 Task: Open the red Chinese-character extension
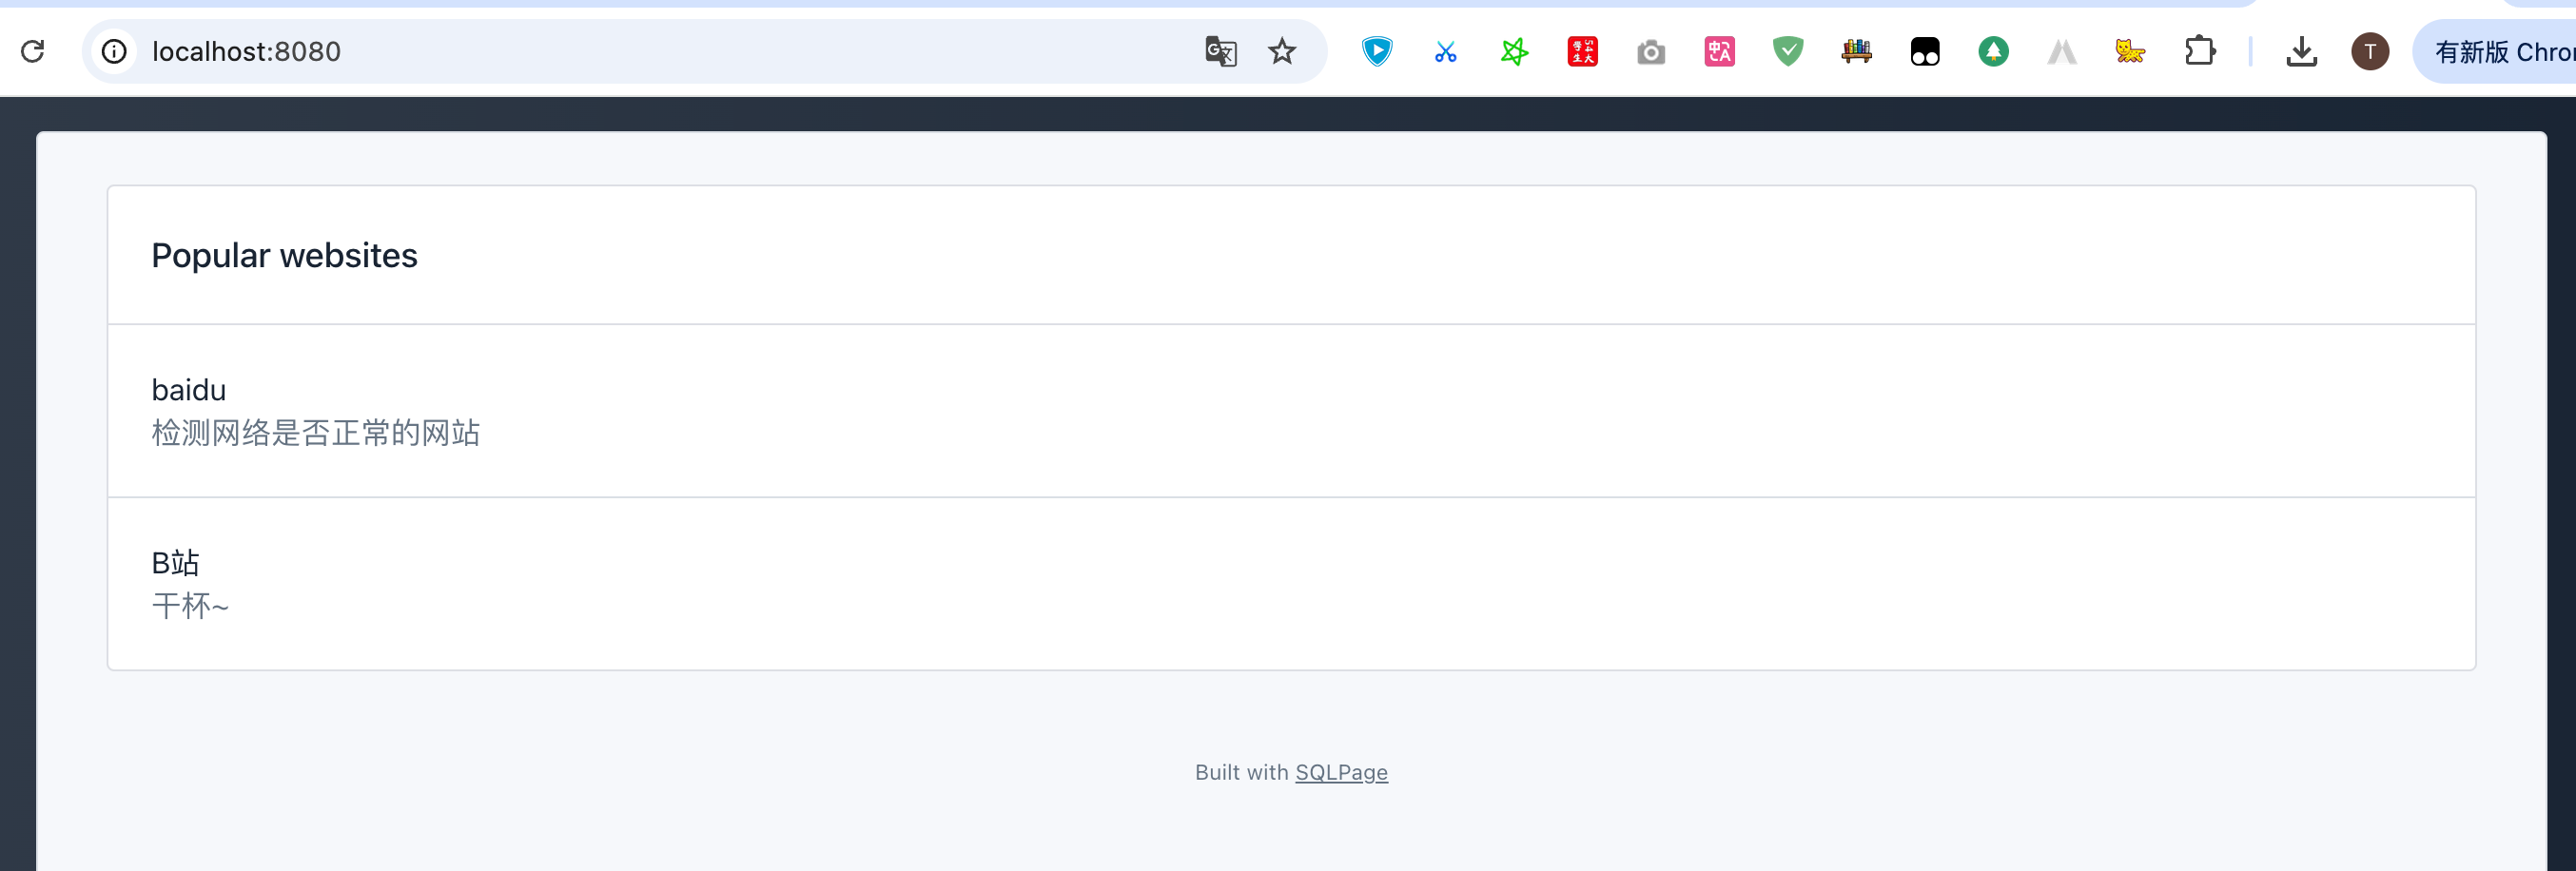1582,51
